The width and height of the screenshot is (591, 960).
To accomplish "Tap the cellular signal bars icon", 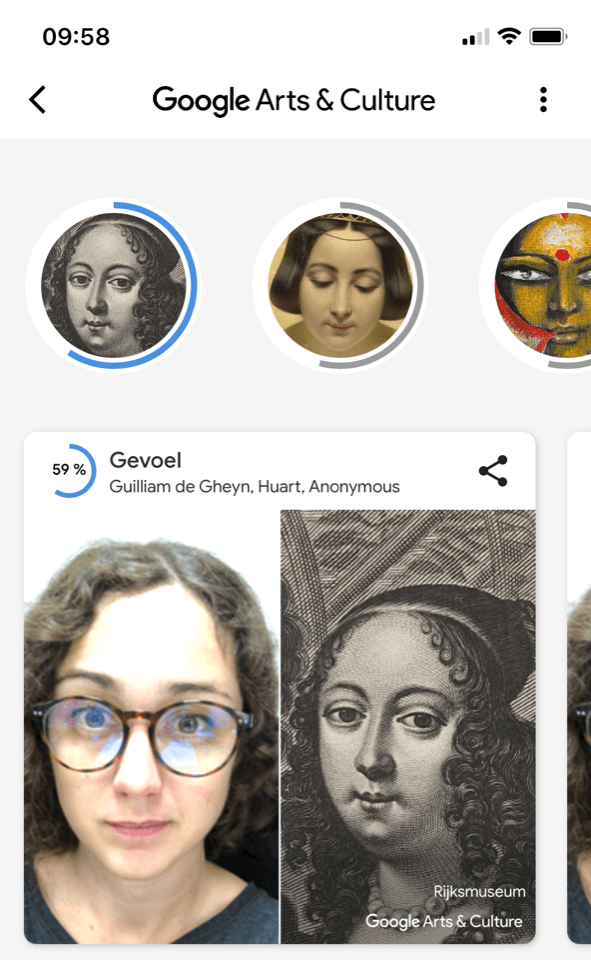I will pyautogui.click(x=476, y=37).
